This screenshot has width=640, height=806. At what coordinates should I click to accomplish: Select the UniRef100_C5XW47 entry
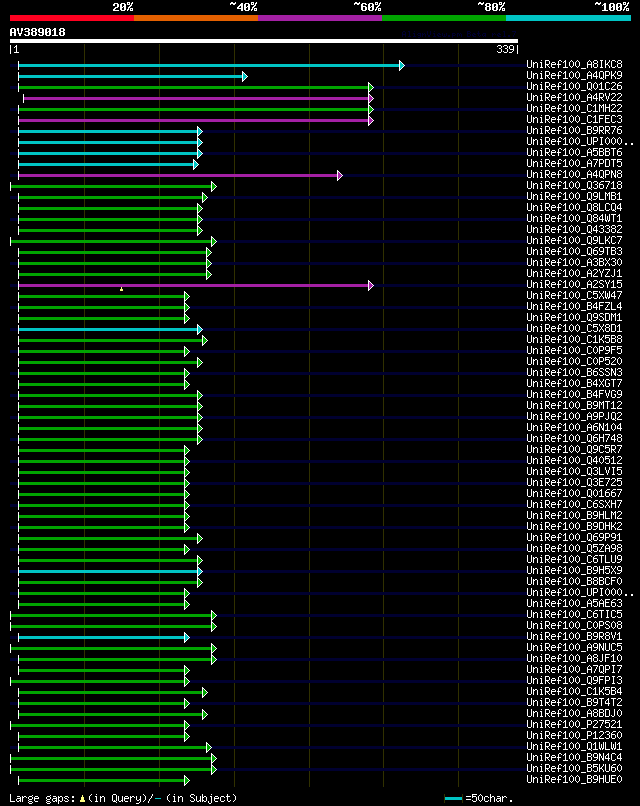point(574,296)
